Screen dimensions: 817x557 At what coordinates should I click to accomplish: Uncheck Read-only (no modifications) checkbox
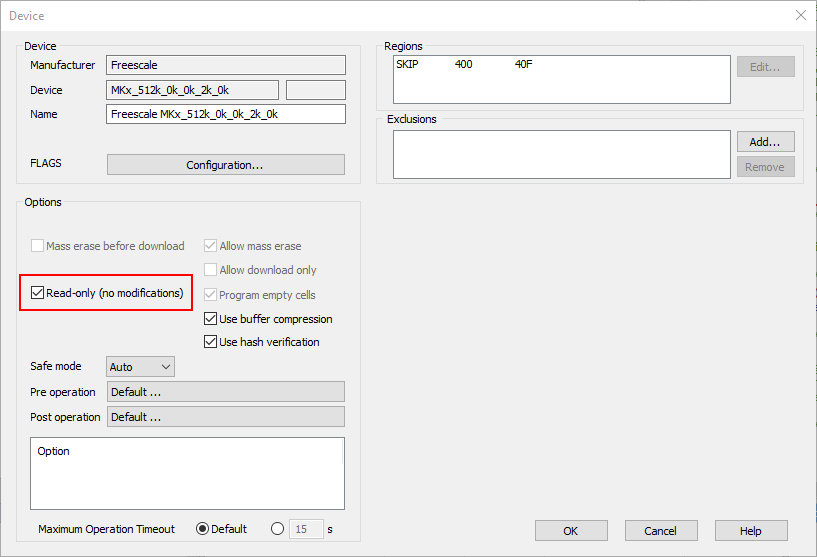click(38, 293)
